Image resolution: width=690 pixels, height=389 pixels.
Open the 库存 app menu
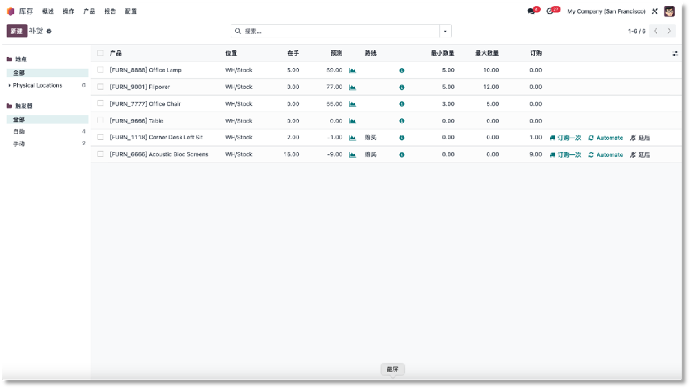(26, 11)
